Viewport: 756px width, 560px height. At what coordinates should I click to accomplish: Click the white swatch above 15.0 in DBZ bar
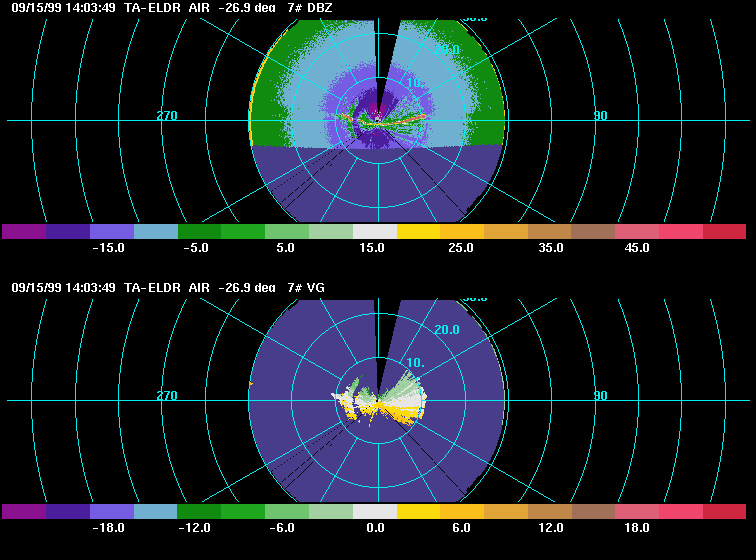[x=375, y=232]
